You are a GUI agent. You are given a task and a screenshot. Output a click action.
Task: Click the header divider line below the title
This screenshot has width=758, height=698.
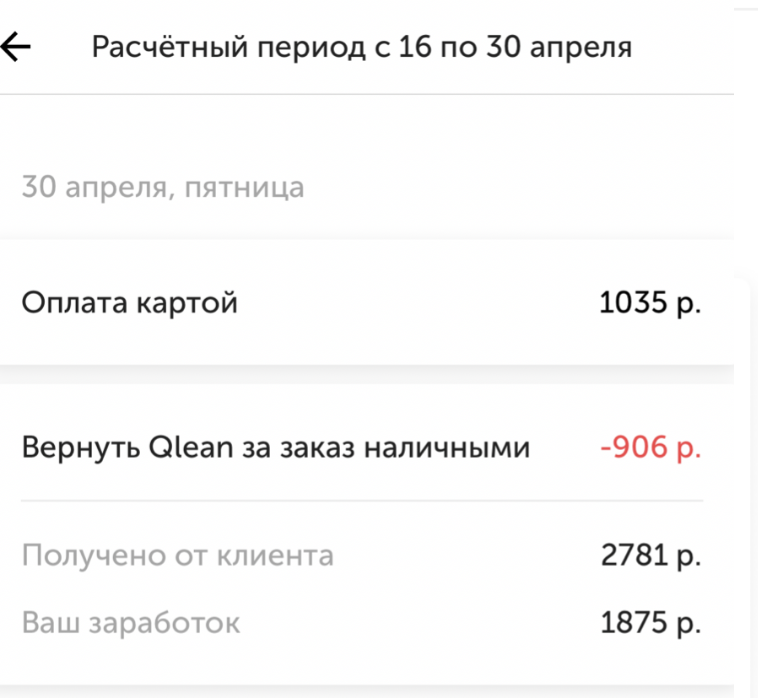(x=366, y=95)
